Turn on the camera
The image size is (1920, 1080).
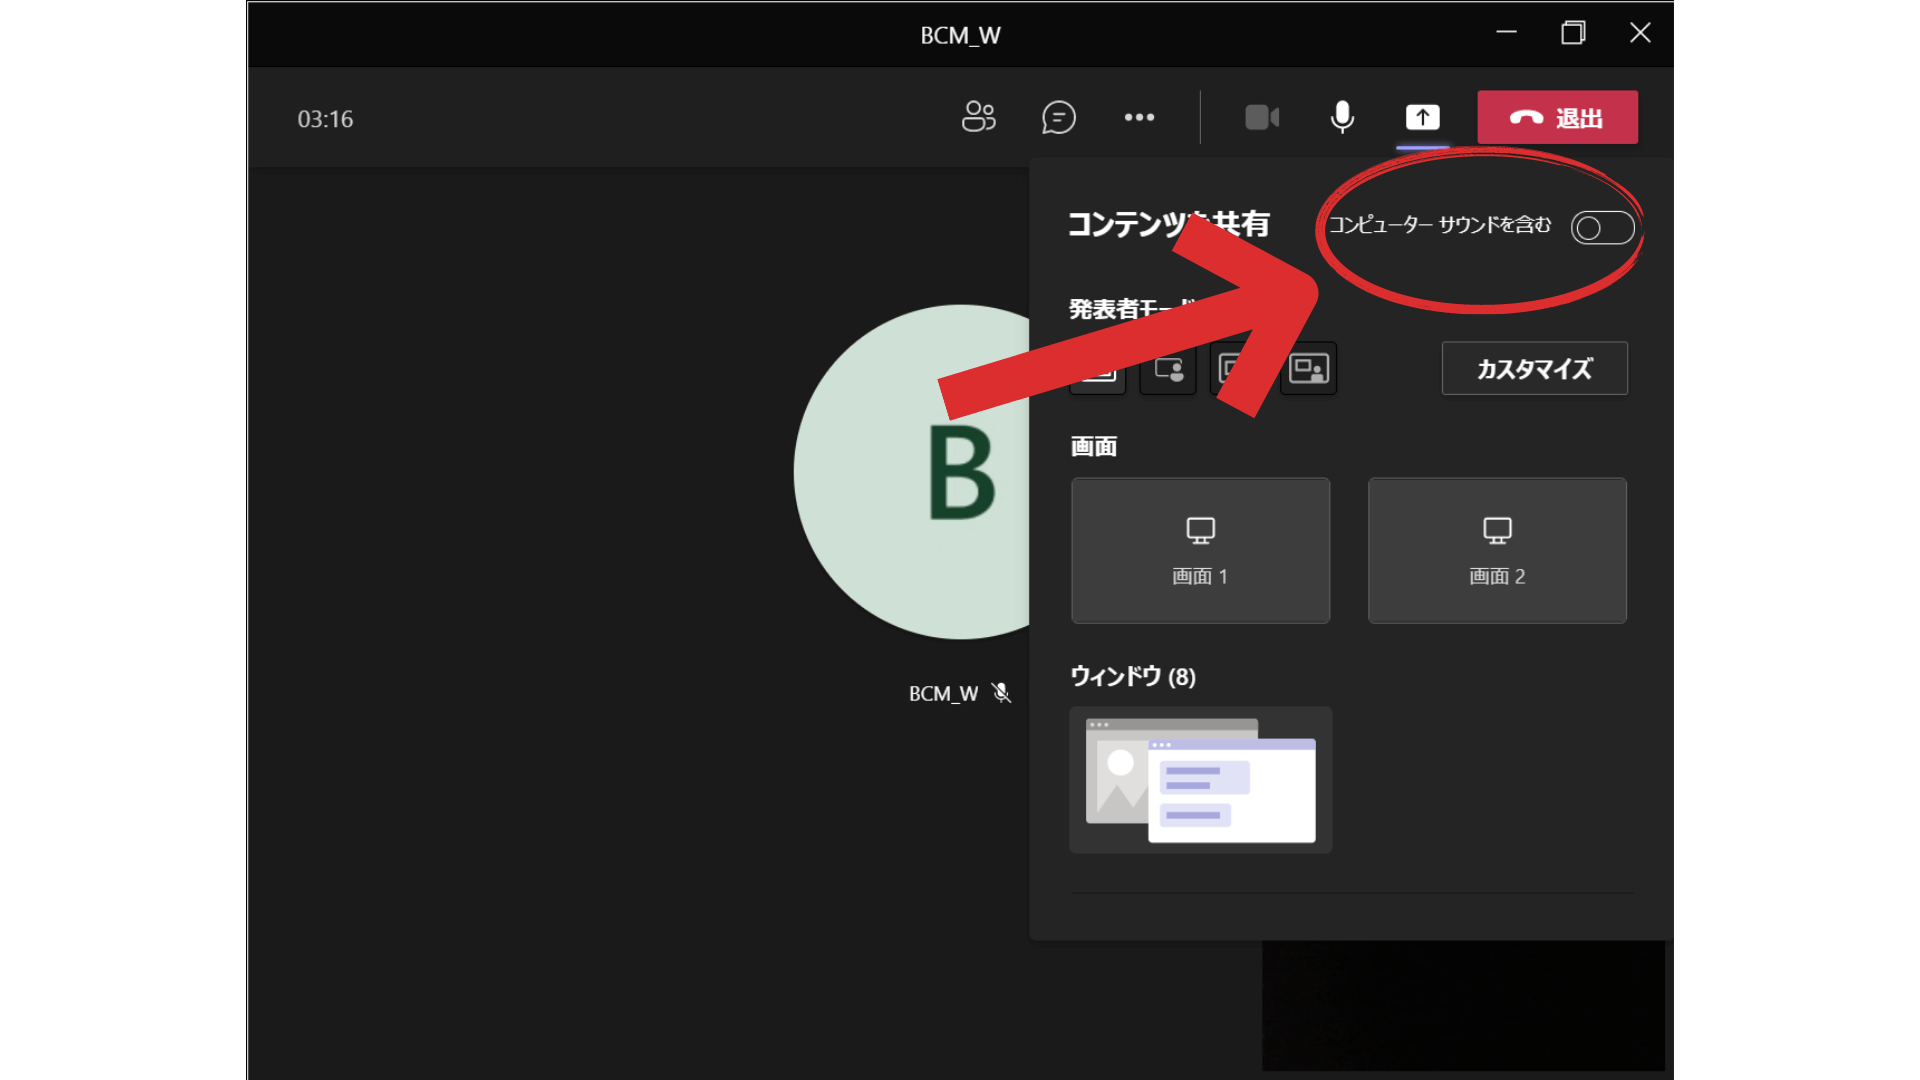[1262, 117]
